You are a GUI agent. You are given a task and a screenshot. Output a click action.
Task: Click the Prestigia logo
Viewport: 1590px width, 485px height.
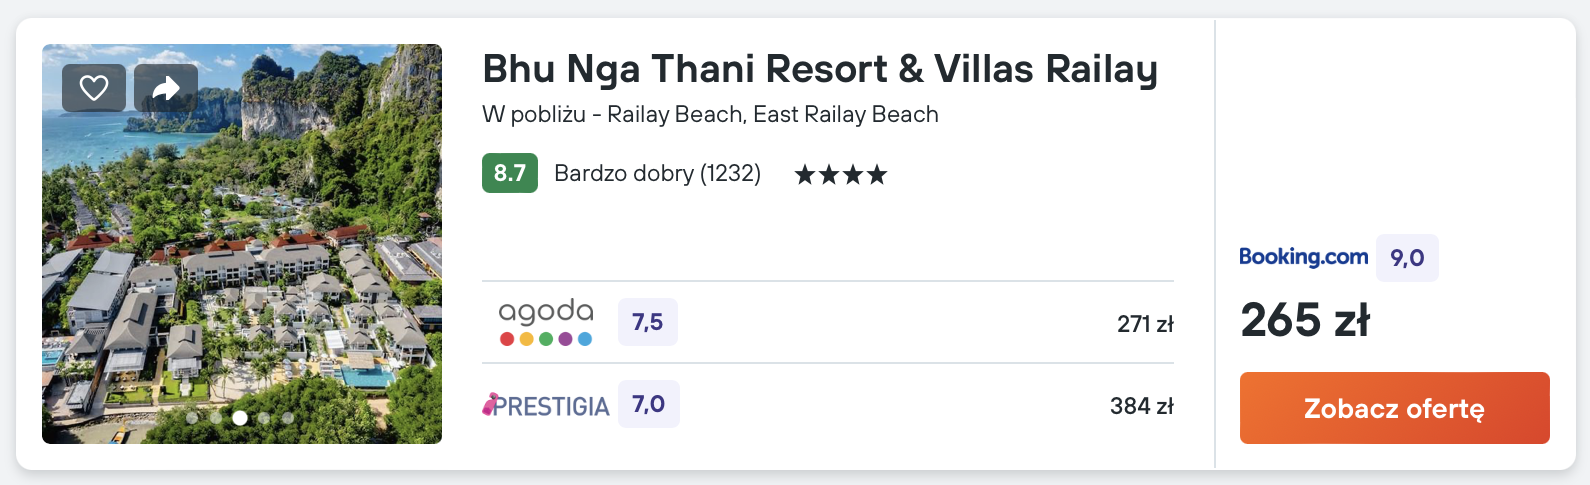[546, 405]
